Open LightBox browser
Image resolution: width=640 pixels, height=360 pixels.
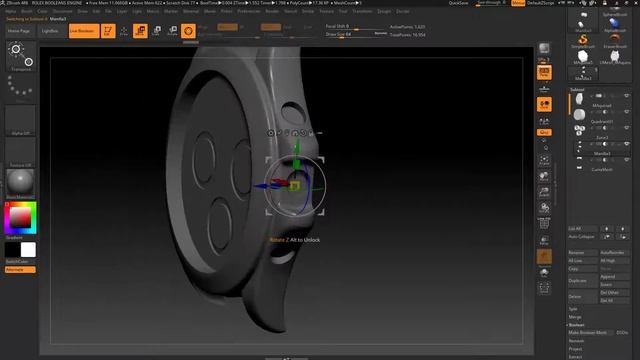click(x=50, y=31)
